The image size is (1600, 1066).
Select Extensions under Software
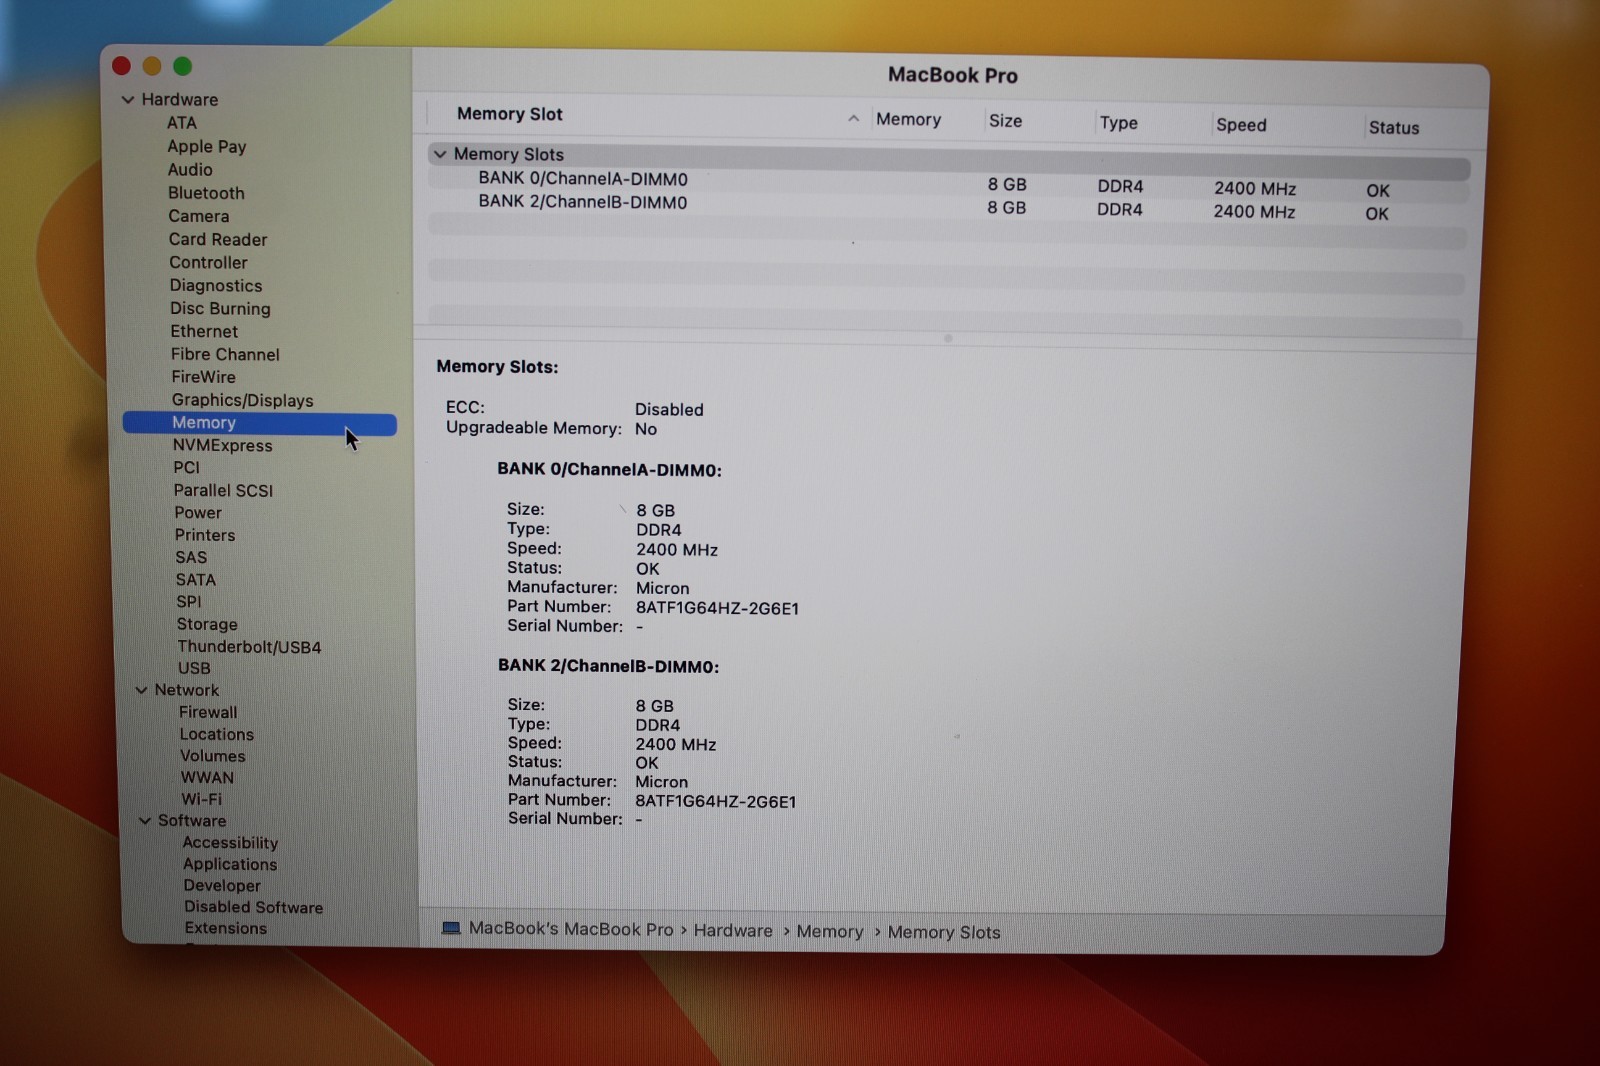tap(226, 928)
